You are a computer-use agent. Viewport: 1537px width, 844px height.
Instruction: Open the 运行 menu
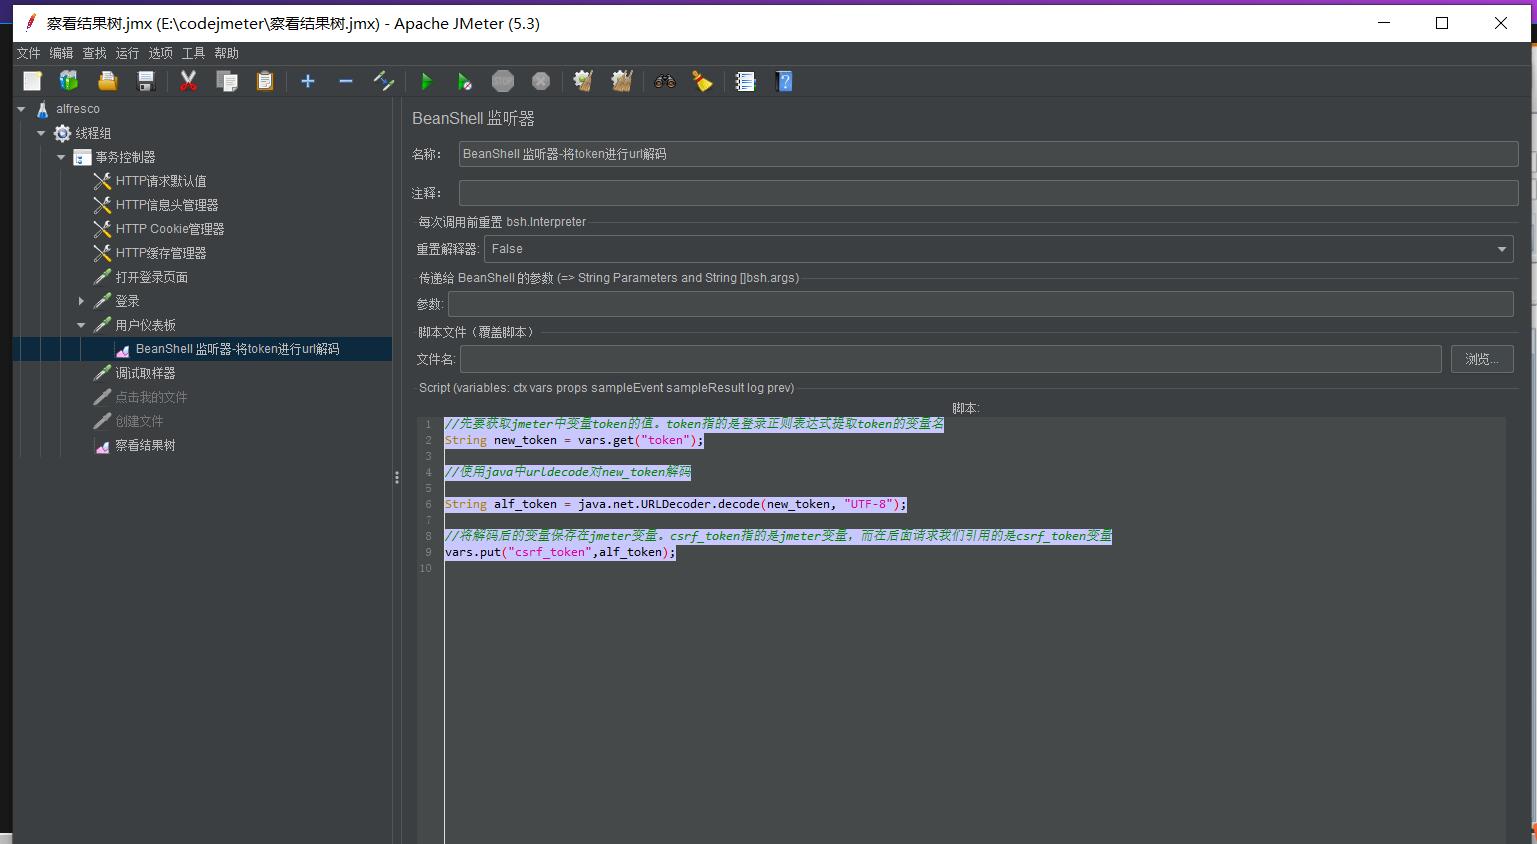[128, 53]
